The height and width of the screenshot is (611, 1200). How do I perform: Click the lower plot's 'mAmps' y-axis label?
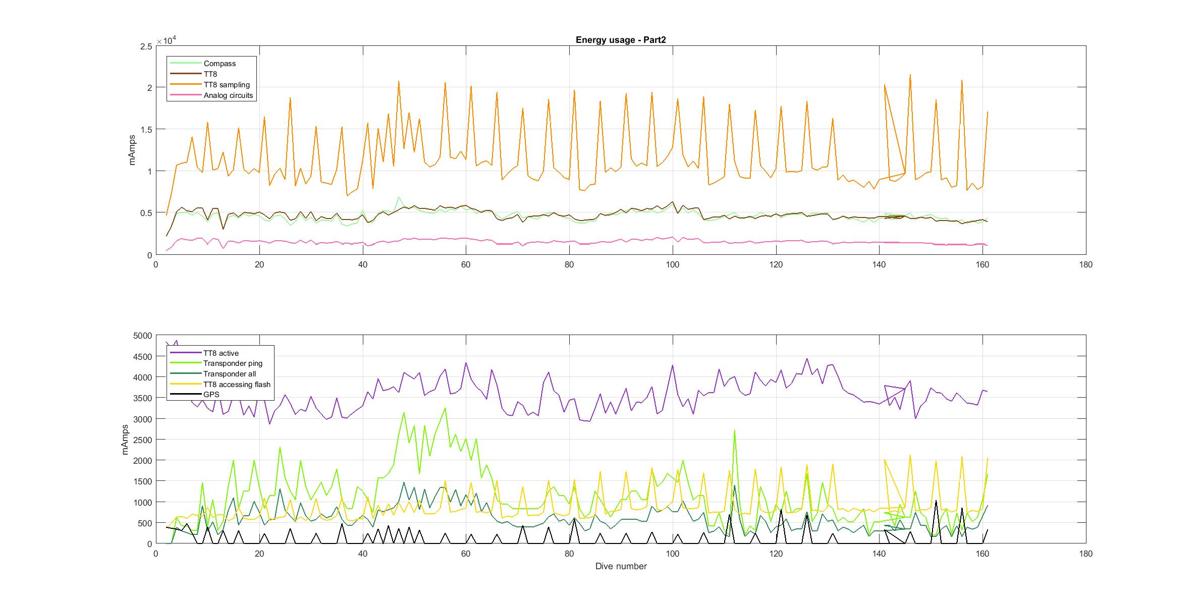(x=126, y=440)
